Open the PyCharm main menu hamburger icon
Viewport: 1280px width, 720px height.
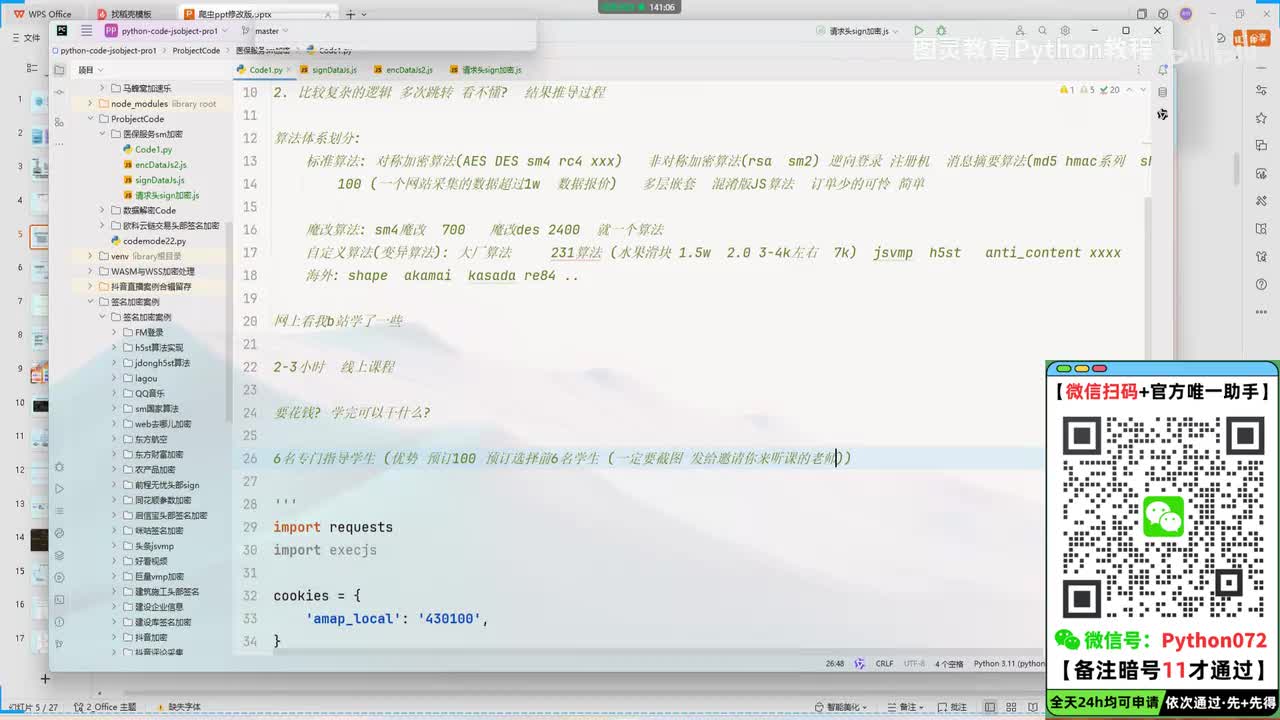tap(86, 31)
